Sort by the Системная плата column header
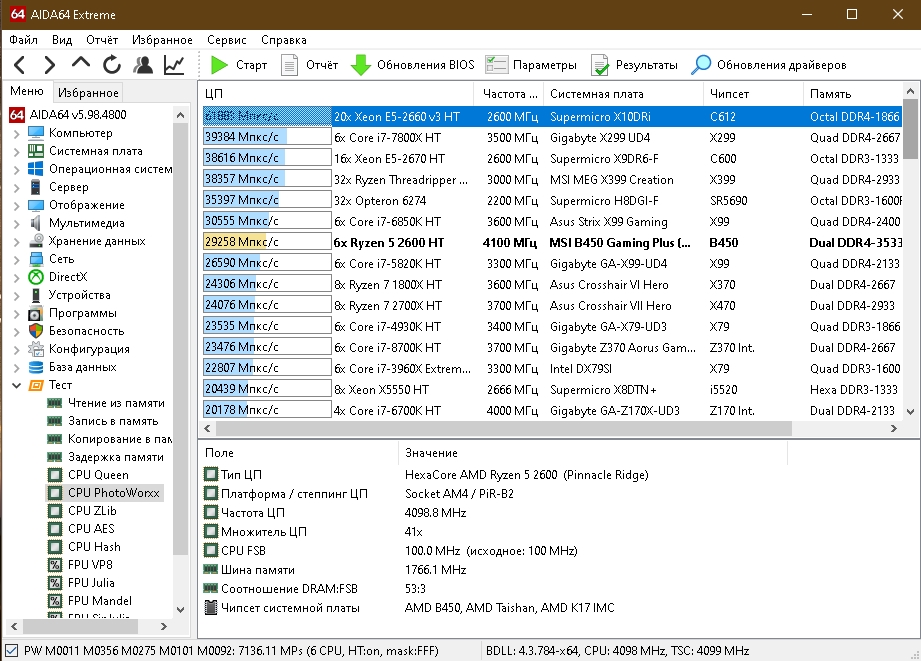 point(624,93)
